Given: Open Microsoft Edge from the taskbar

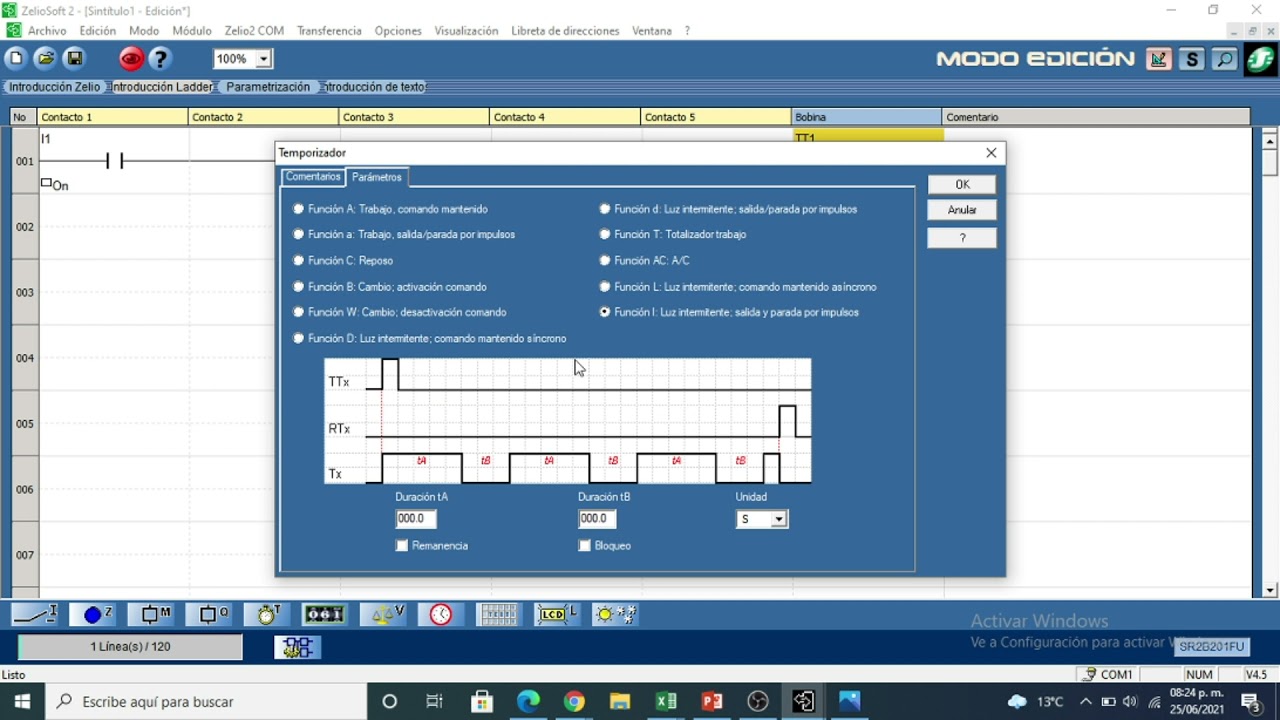Looking at the screenshot, I should click(528, 702).
